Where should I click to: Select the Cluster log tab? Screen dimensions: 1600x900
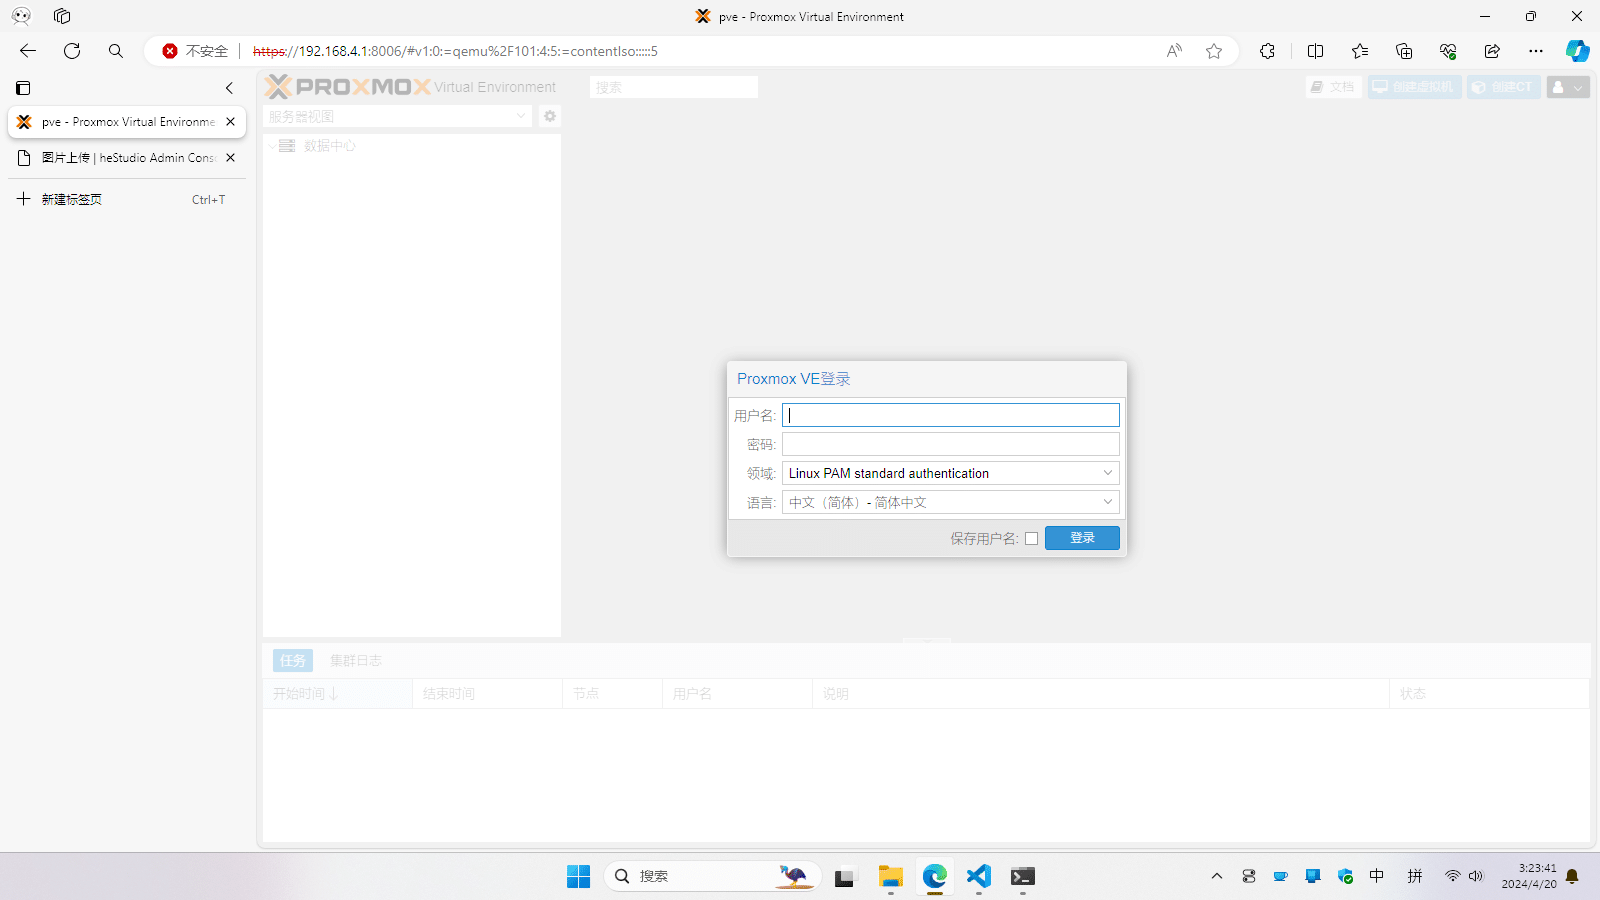[356, 660]
